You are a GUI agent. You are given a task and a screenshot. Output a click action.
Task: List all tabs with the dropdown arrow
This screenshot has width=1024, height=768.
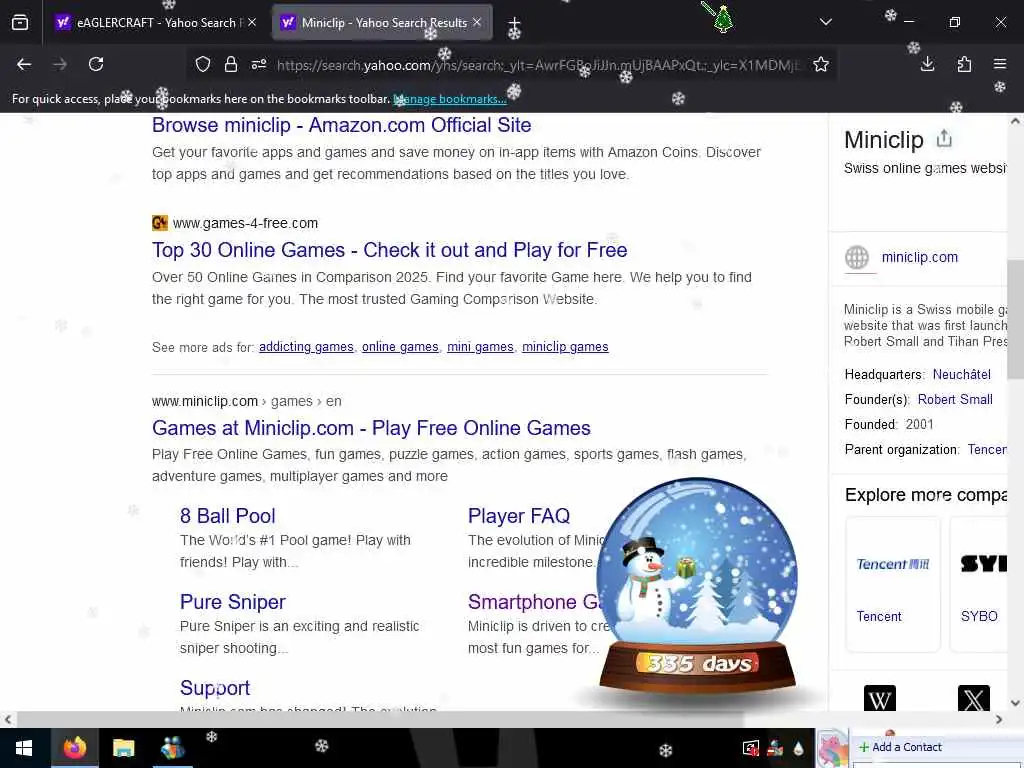[825, 22]
